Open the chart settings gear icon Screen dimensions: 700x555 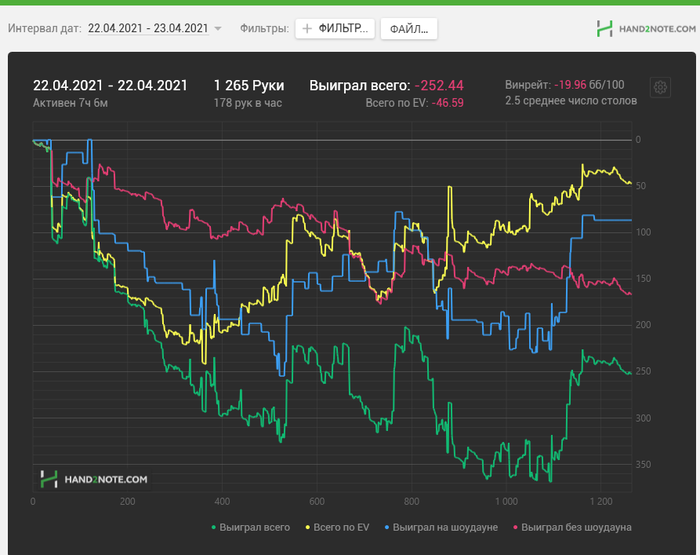(x=660, y=88)
